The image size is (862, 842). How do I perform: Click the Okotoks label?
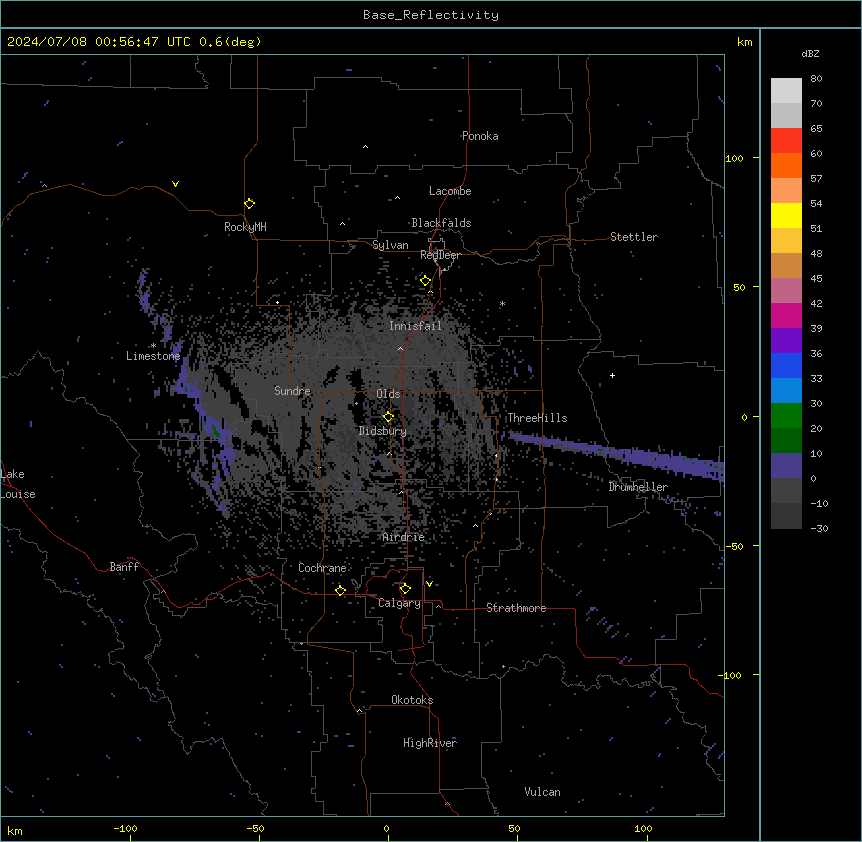point(412,700)
